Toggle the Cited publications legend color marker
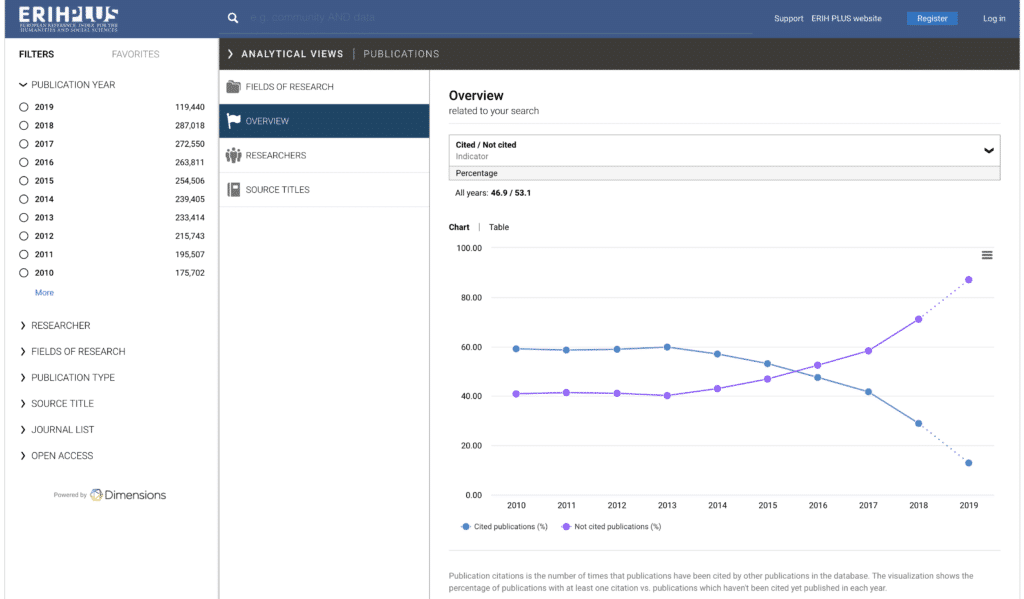The height and width of the screenshot is (599, 1024). click(x=465, y=526)
